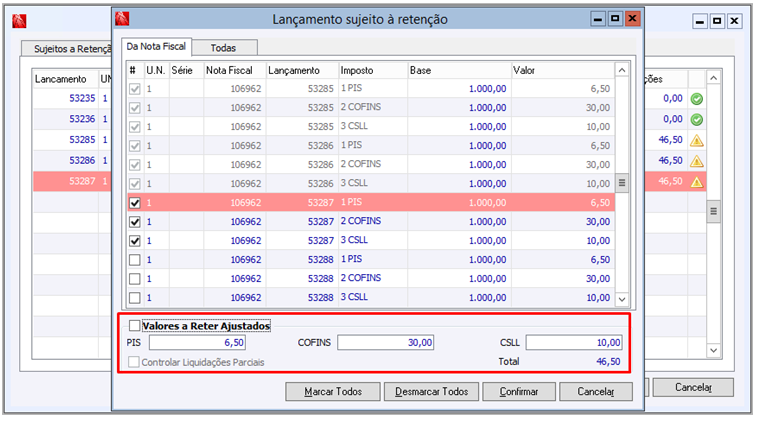The image size is (768, 424).
Task: Minimize the background window
Action: [x=700, y=21]
